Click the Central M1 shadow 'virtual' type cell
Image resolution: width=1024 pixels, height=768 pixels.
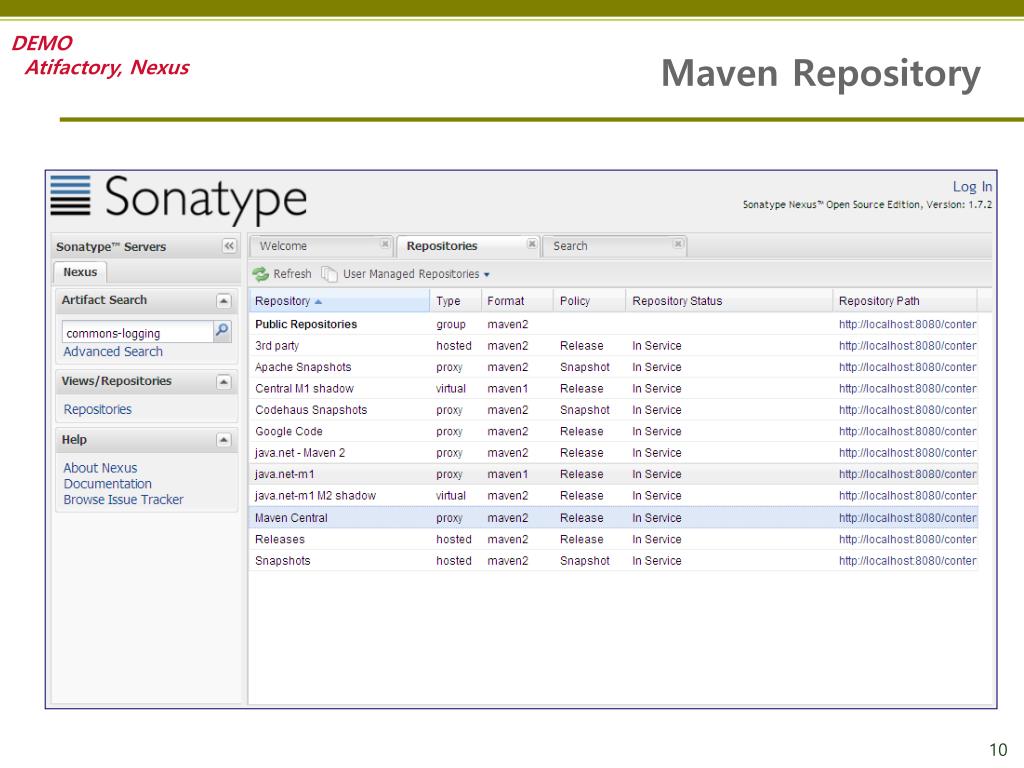click(x=451, y=389)
